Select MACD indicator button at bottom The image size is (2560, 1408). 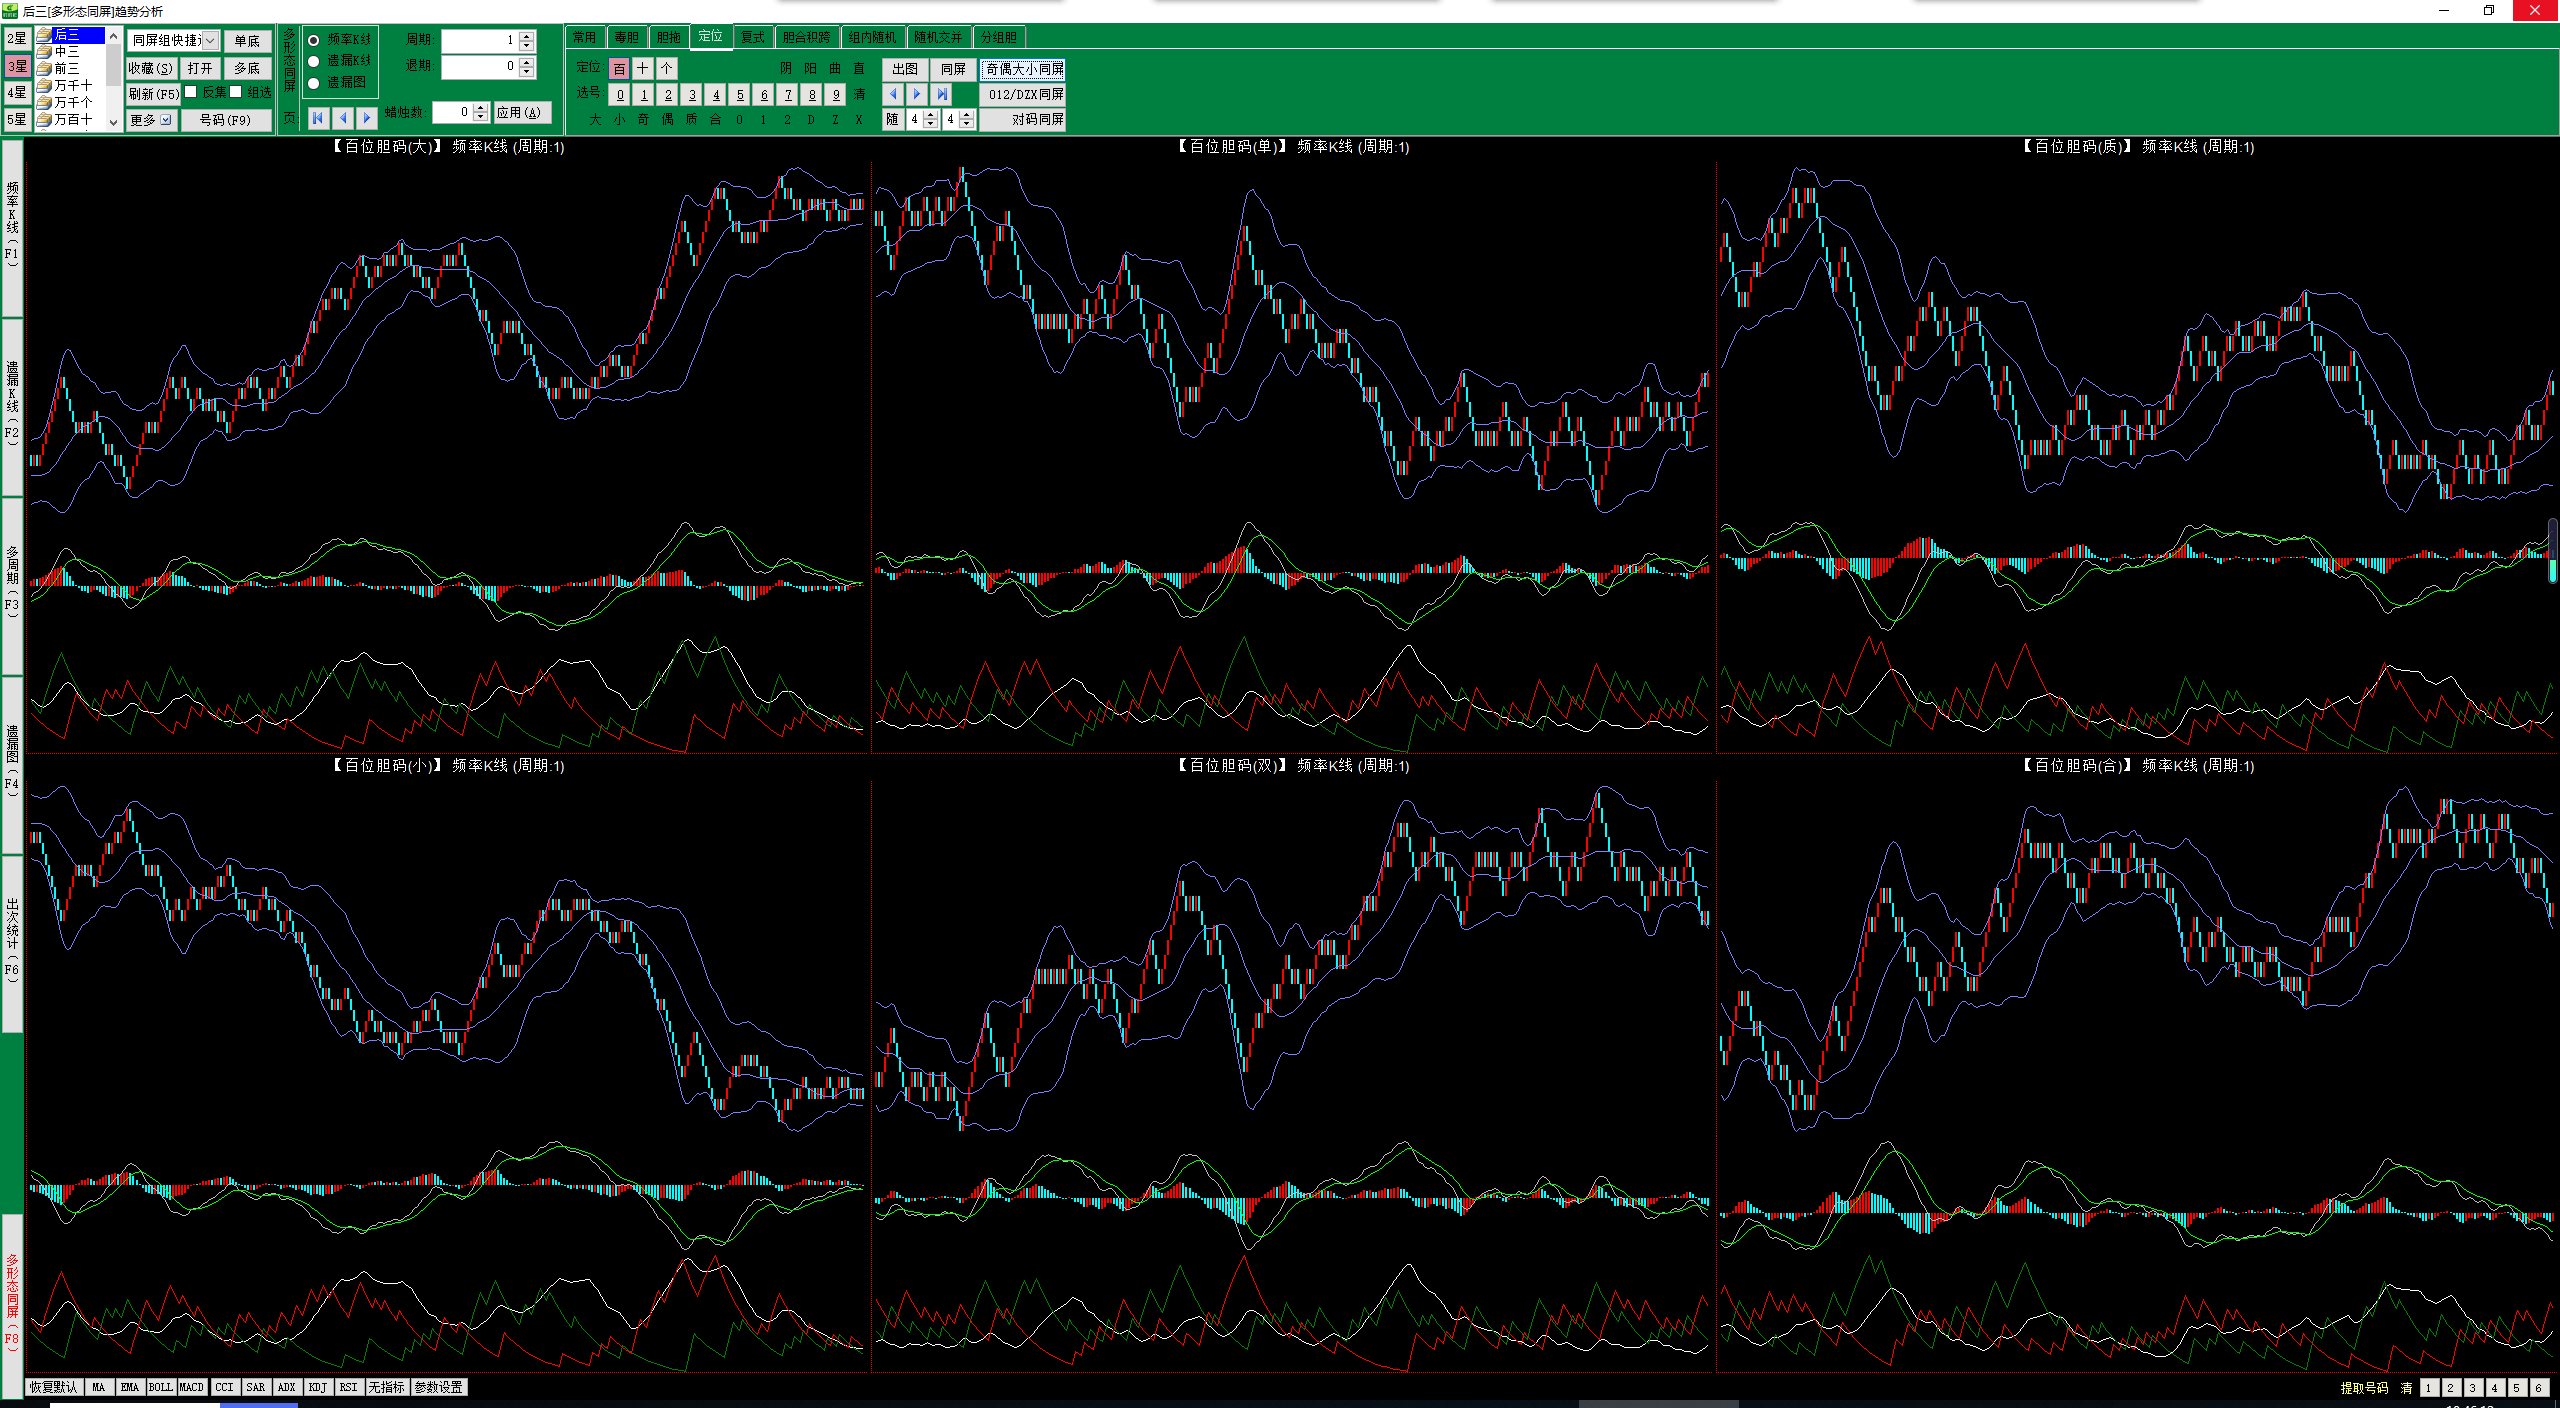tap(191, 1387)
